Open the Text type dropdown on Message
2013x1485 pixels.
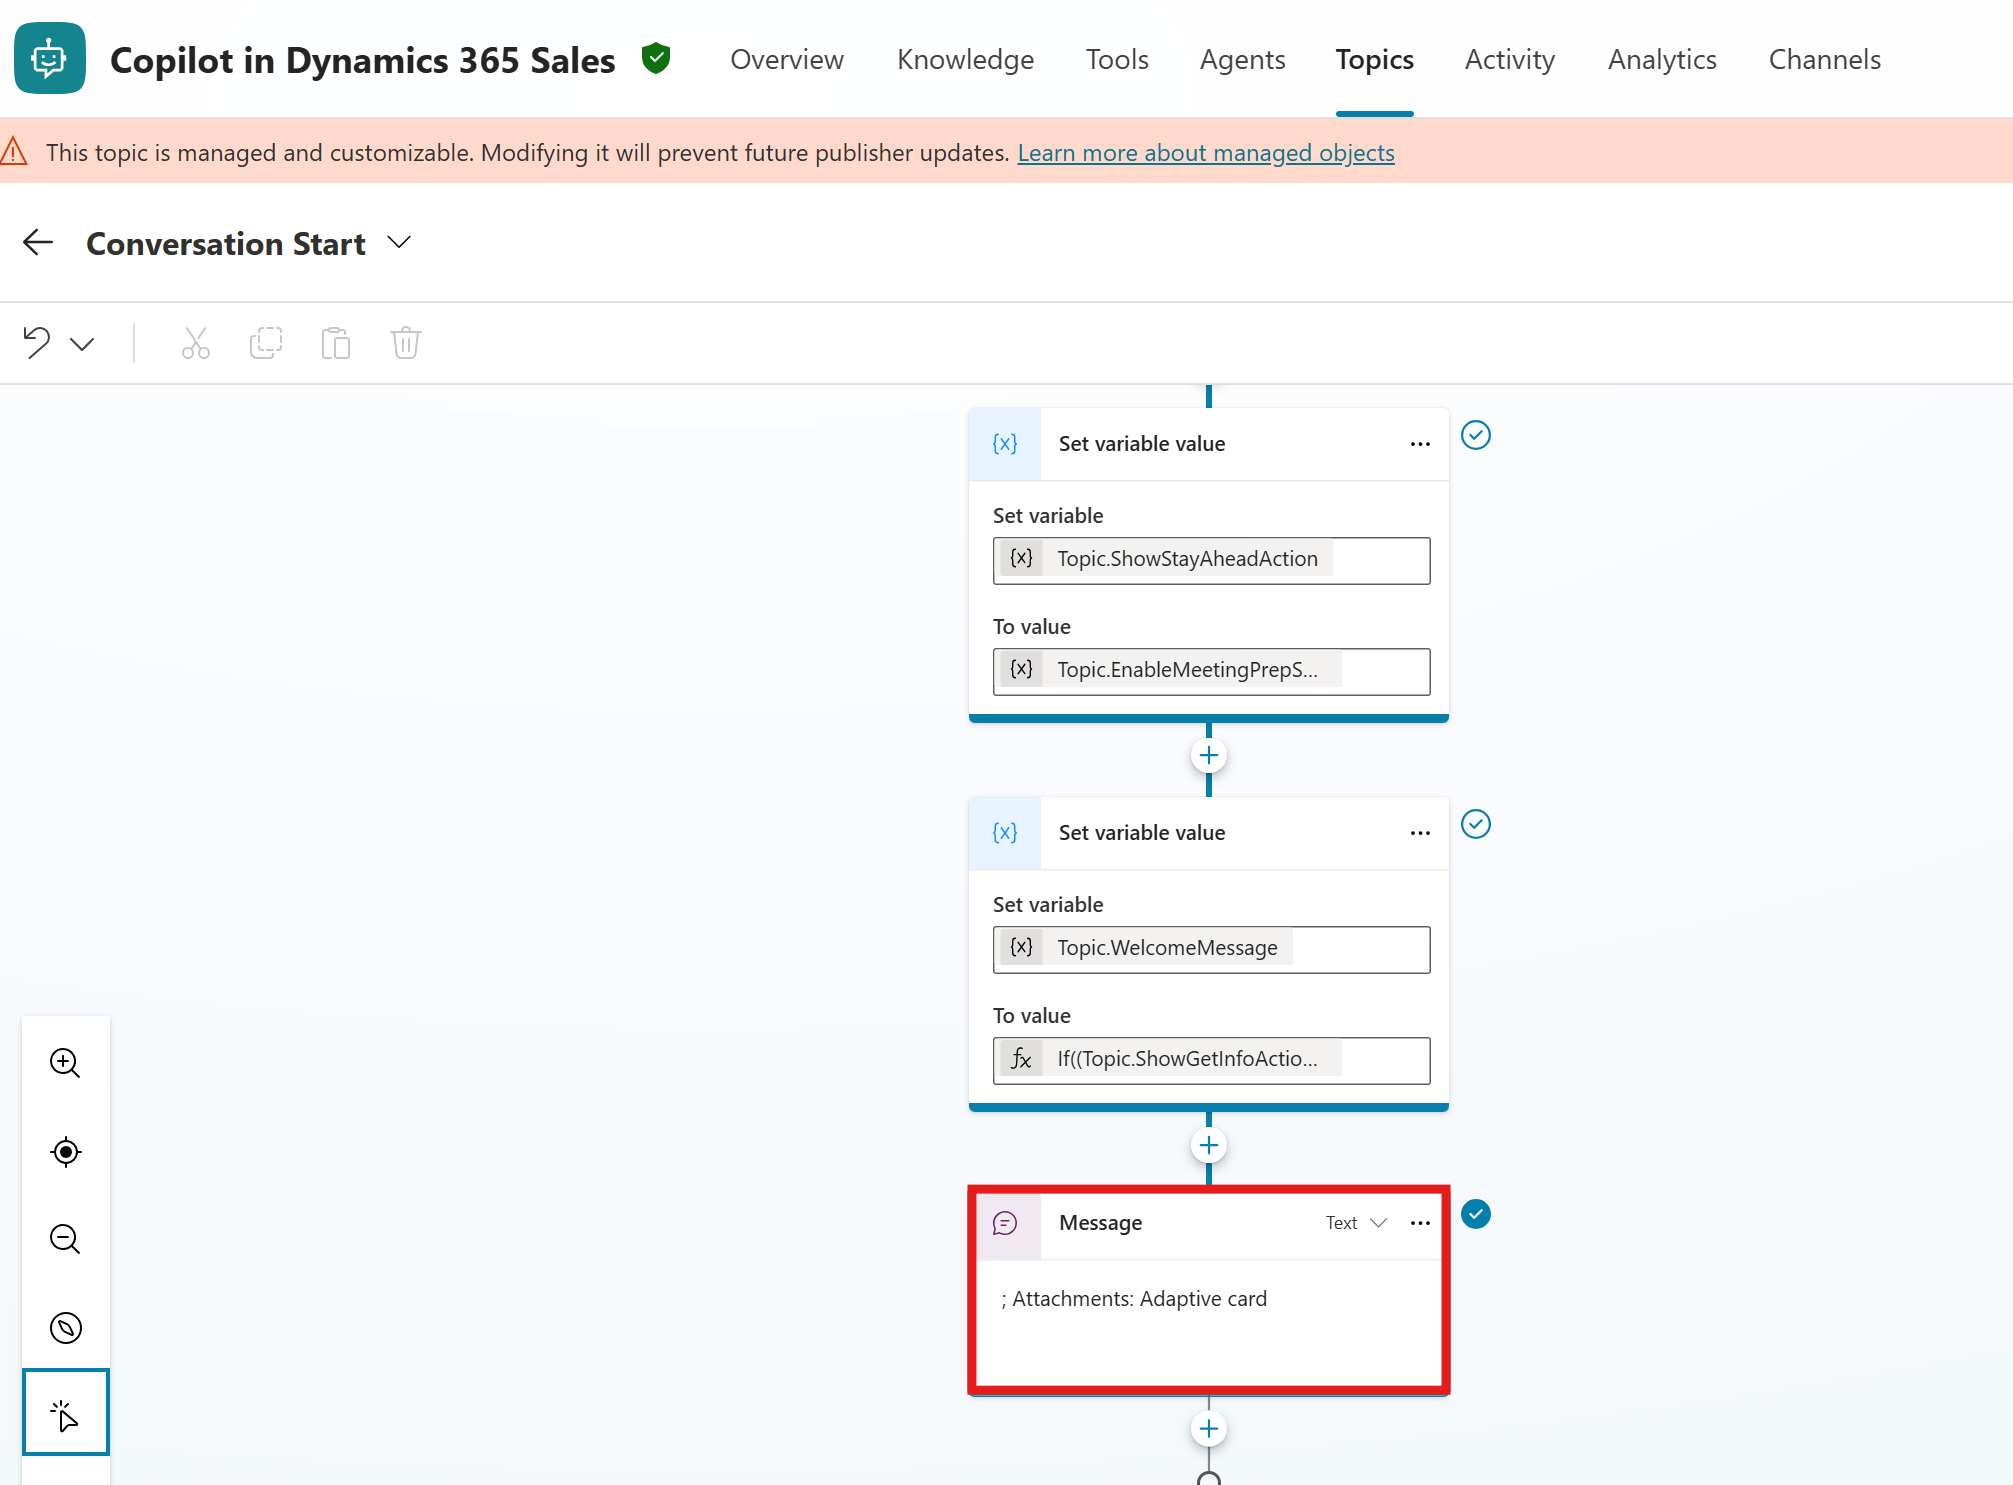click(x=1356, y=1223)
